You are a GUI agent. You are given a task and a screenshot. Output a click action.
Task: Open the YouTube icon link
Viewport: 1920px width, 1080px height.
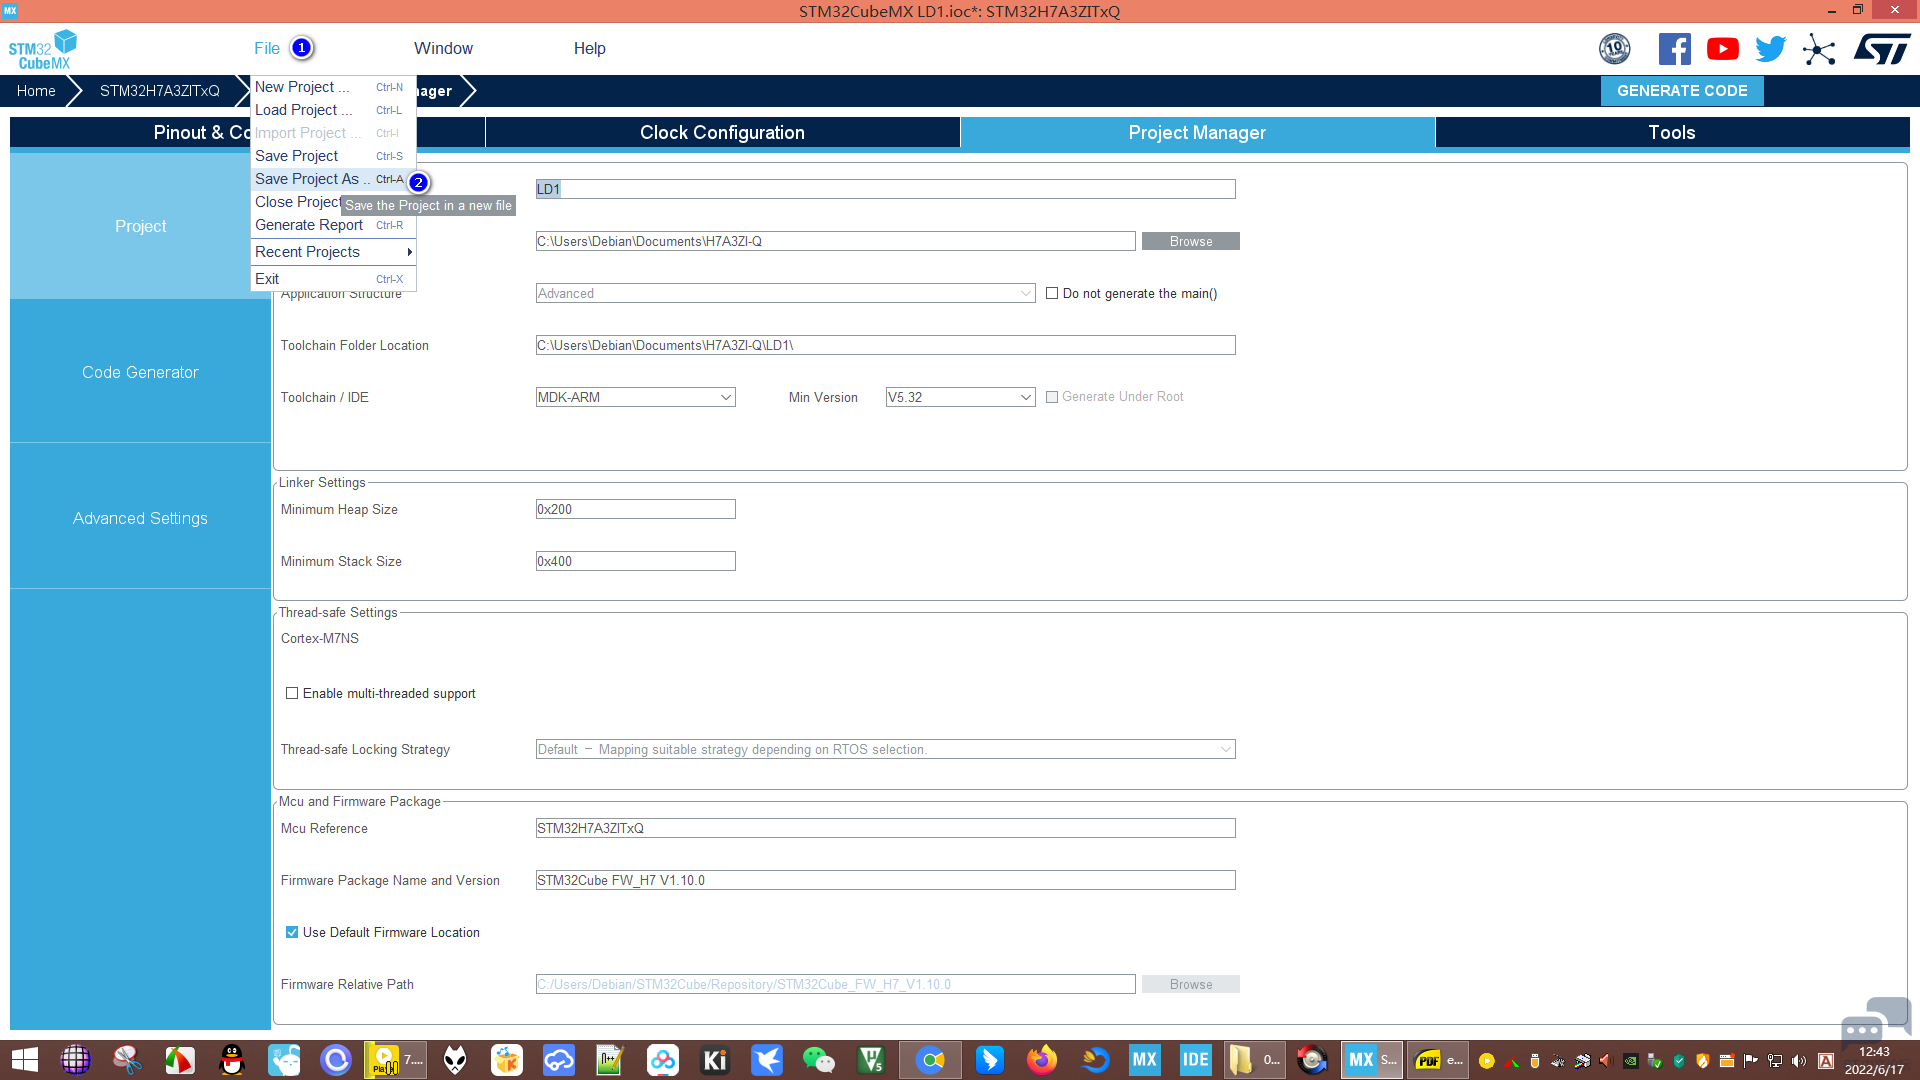1722,48
